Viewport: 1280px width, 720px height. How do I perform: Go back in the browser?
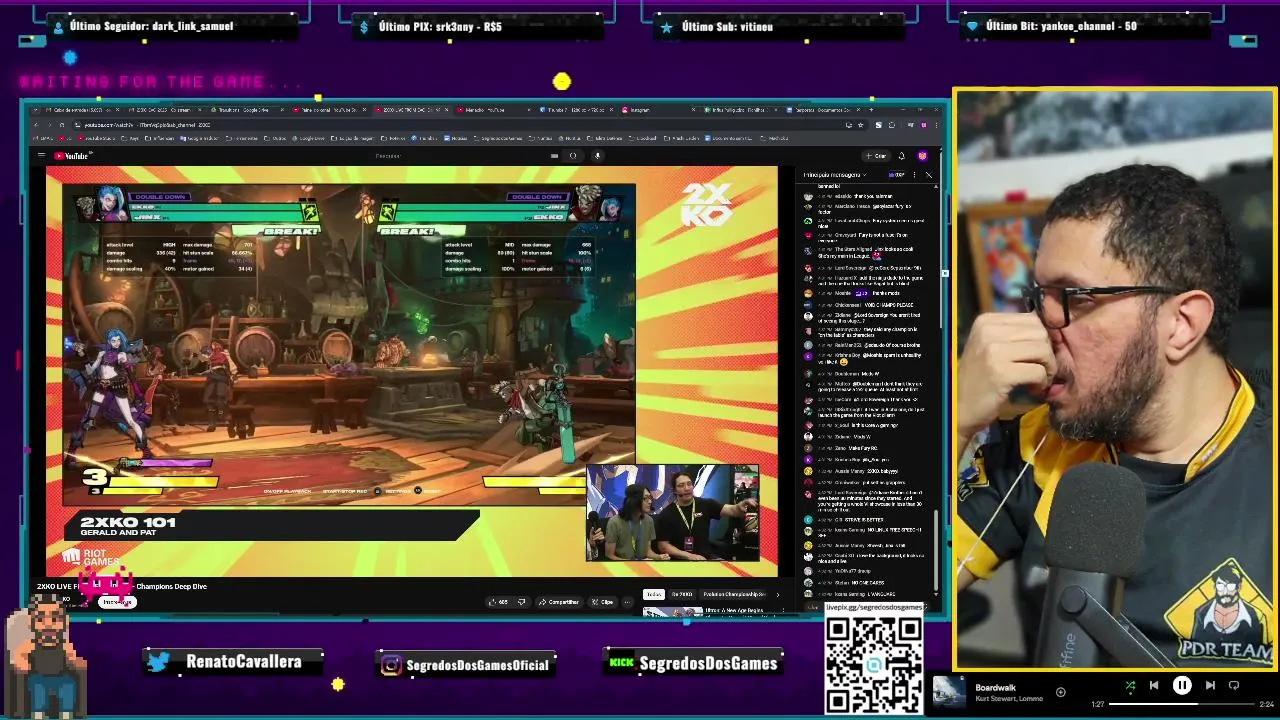(36, 125)
